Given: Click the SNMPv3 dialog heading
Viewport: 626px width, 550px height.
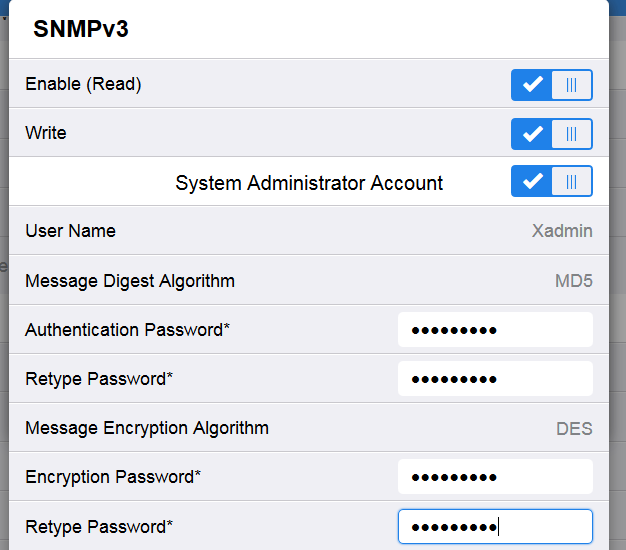Looking at the screenshot, I should (x=81, y=29).
